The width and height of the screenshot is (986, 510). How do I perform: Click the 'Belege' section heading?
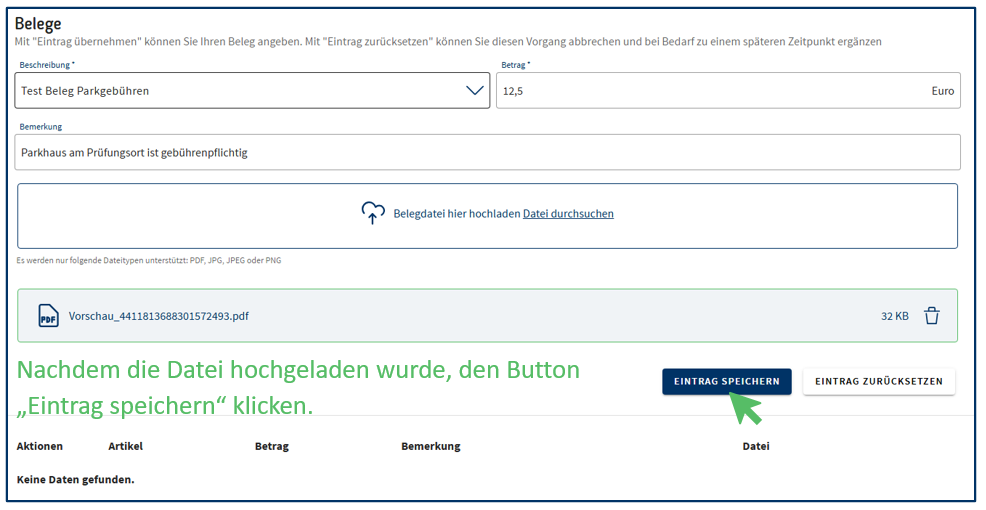(38, 24)
